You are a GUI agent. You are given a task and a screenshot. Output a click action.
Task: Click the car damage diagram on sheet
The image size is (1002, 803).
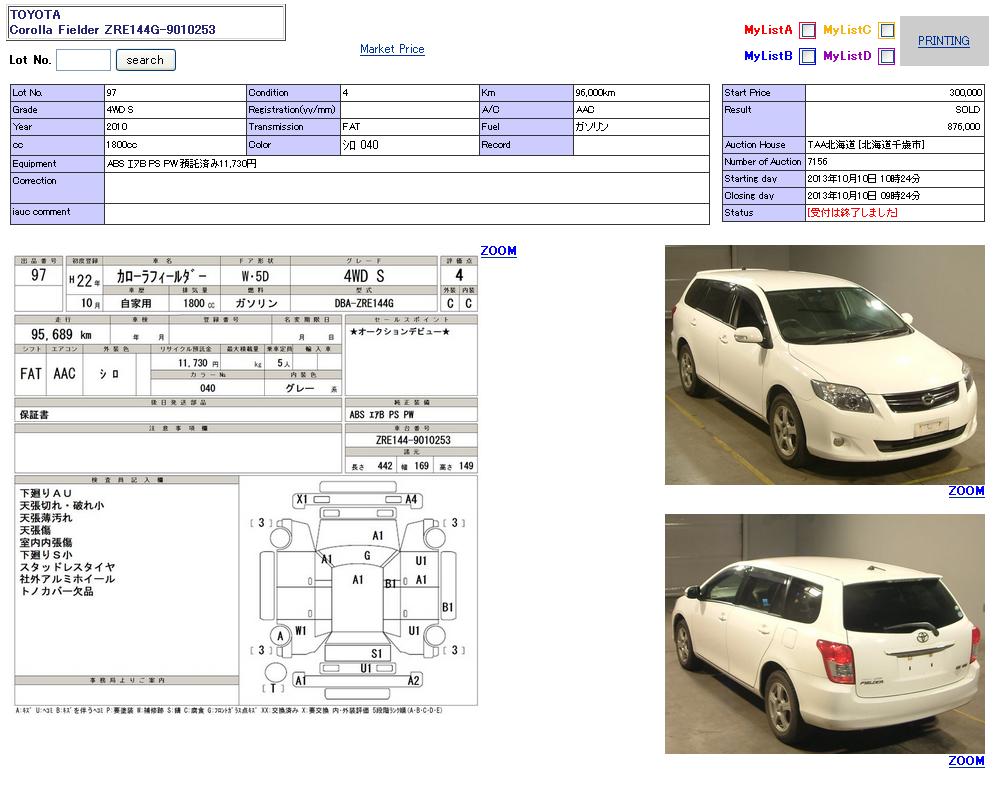pyautogui.click(x=358, y=590)
